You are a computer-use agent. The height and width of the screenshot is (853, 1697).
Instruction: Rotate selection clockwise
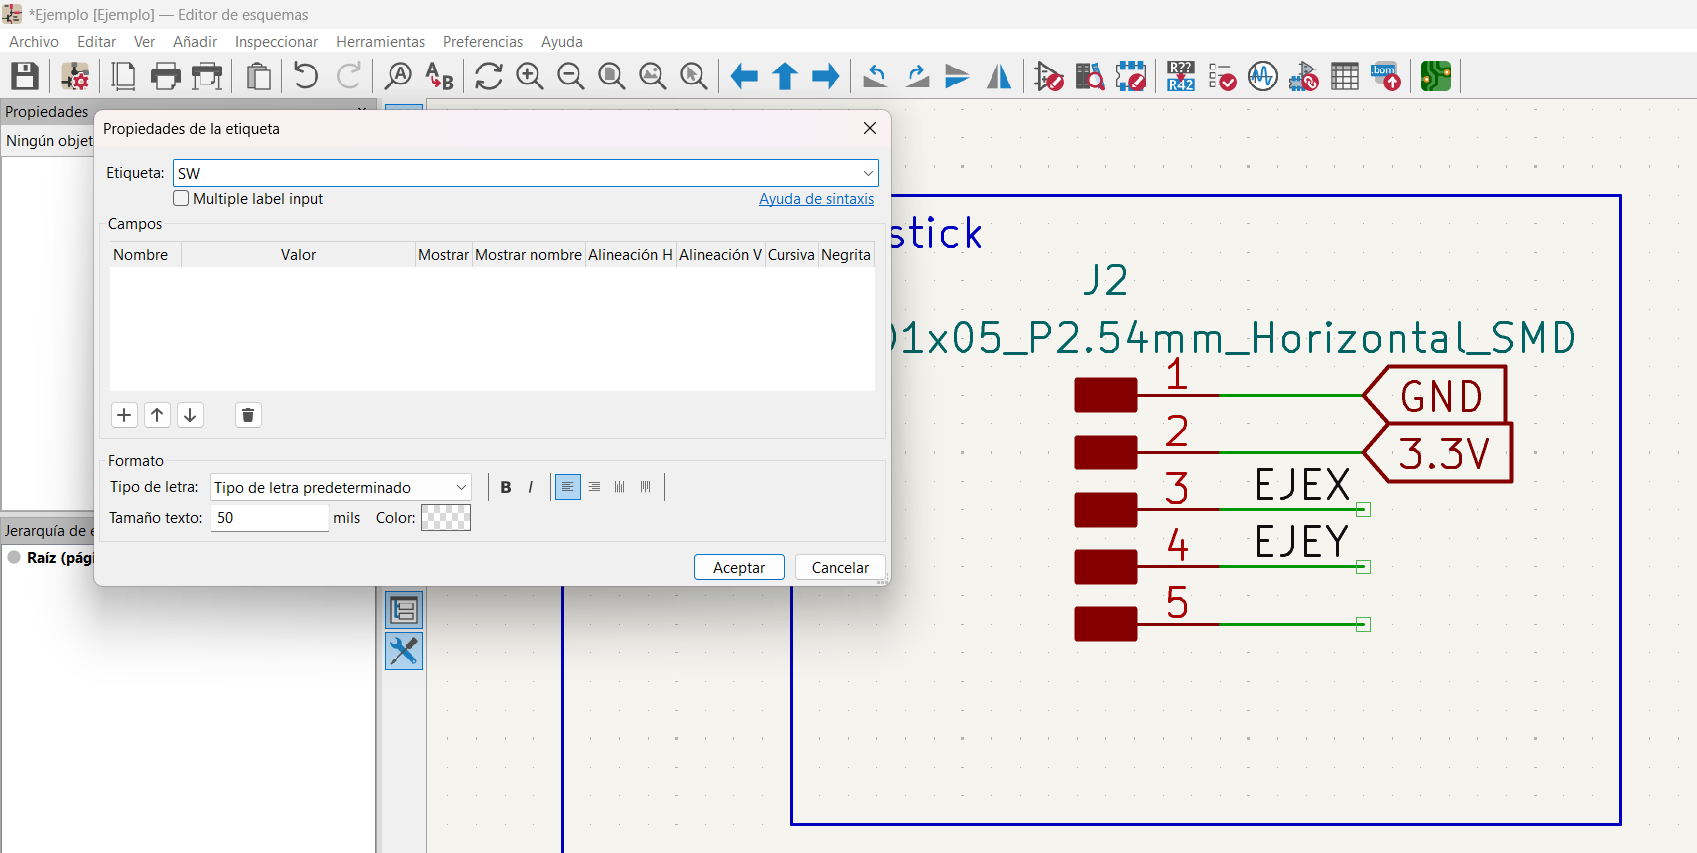click(x=917, y=76)
